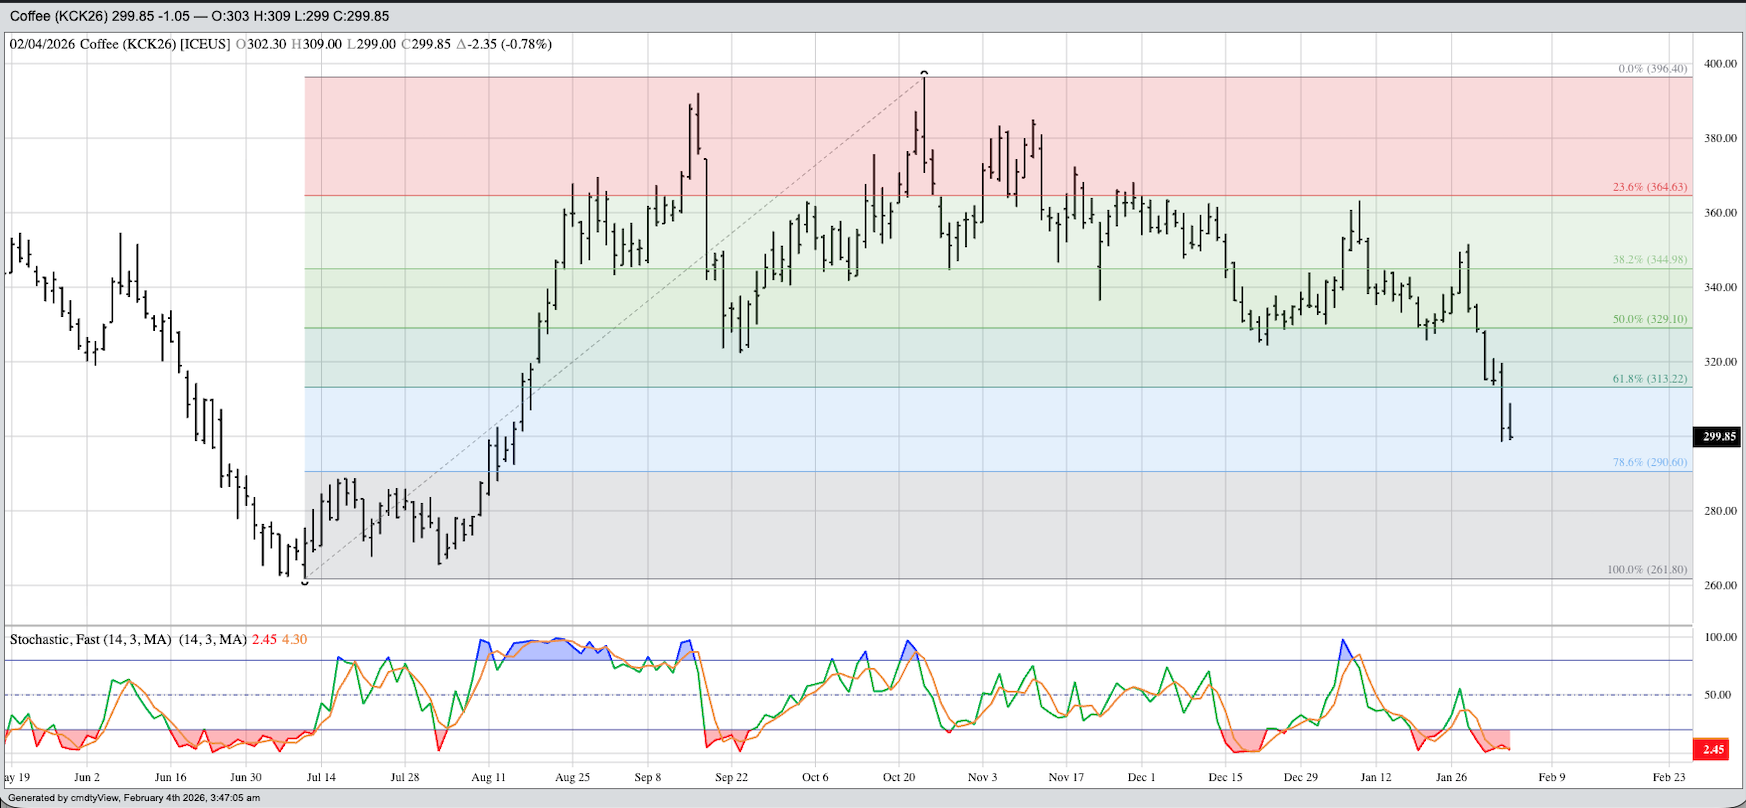The image size is (1746, 808).
Task: Select the swing high marker at the October peak
Action: (x=924, y=73)
